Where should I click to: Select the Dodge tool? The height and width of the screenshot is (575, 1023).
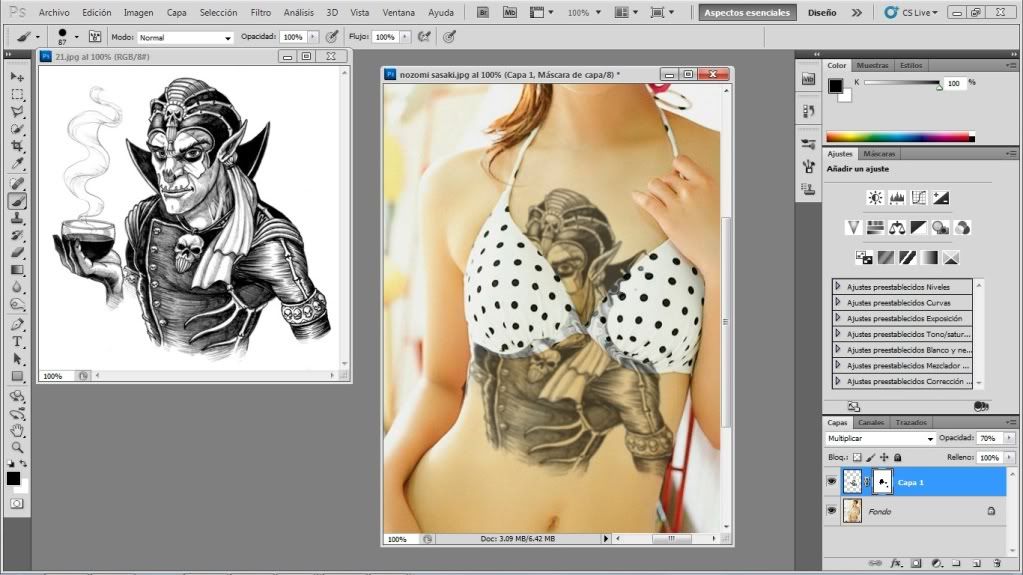pos(17,304)
